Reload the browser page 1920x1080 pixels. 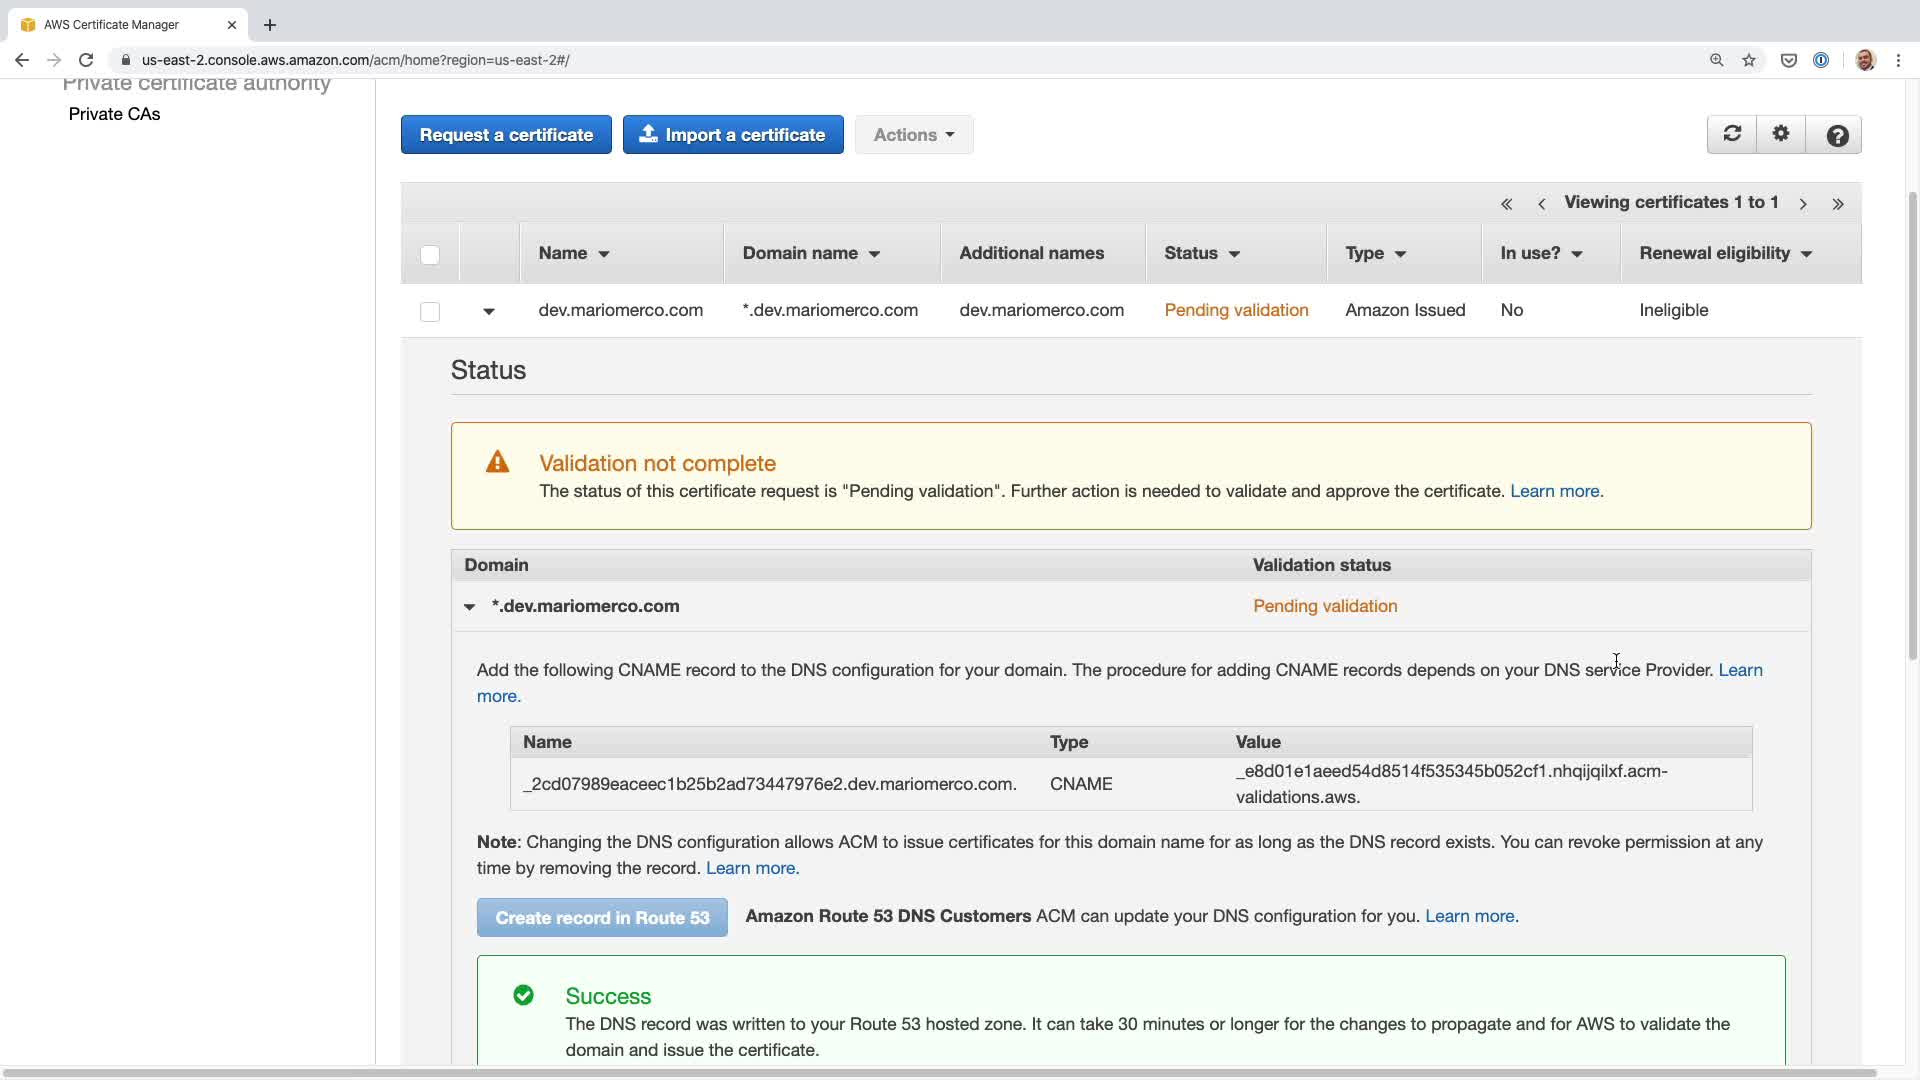(x=86, y=60)
